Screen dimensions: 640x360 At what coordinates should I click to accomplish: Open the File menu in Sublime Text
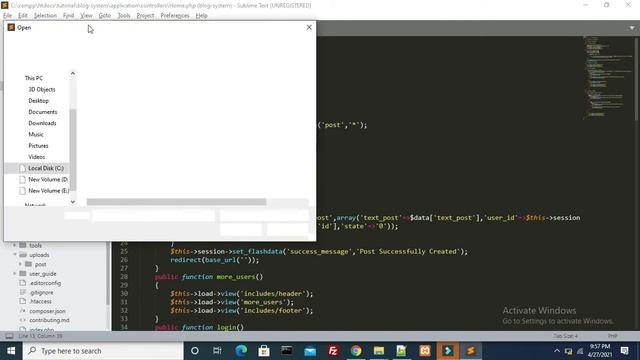[7, 16]
